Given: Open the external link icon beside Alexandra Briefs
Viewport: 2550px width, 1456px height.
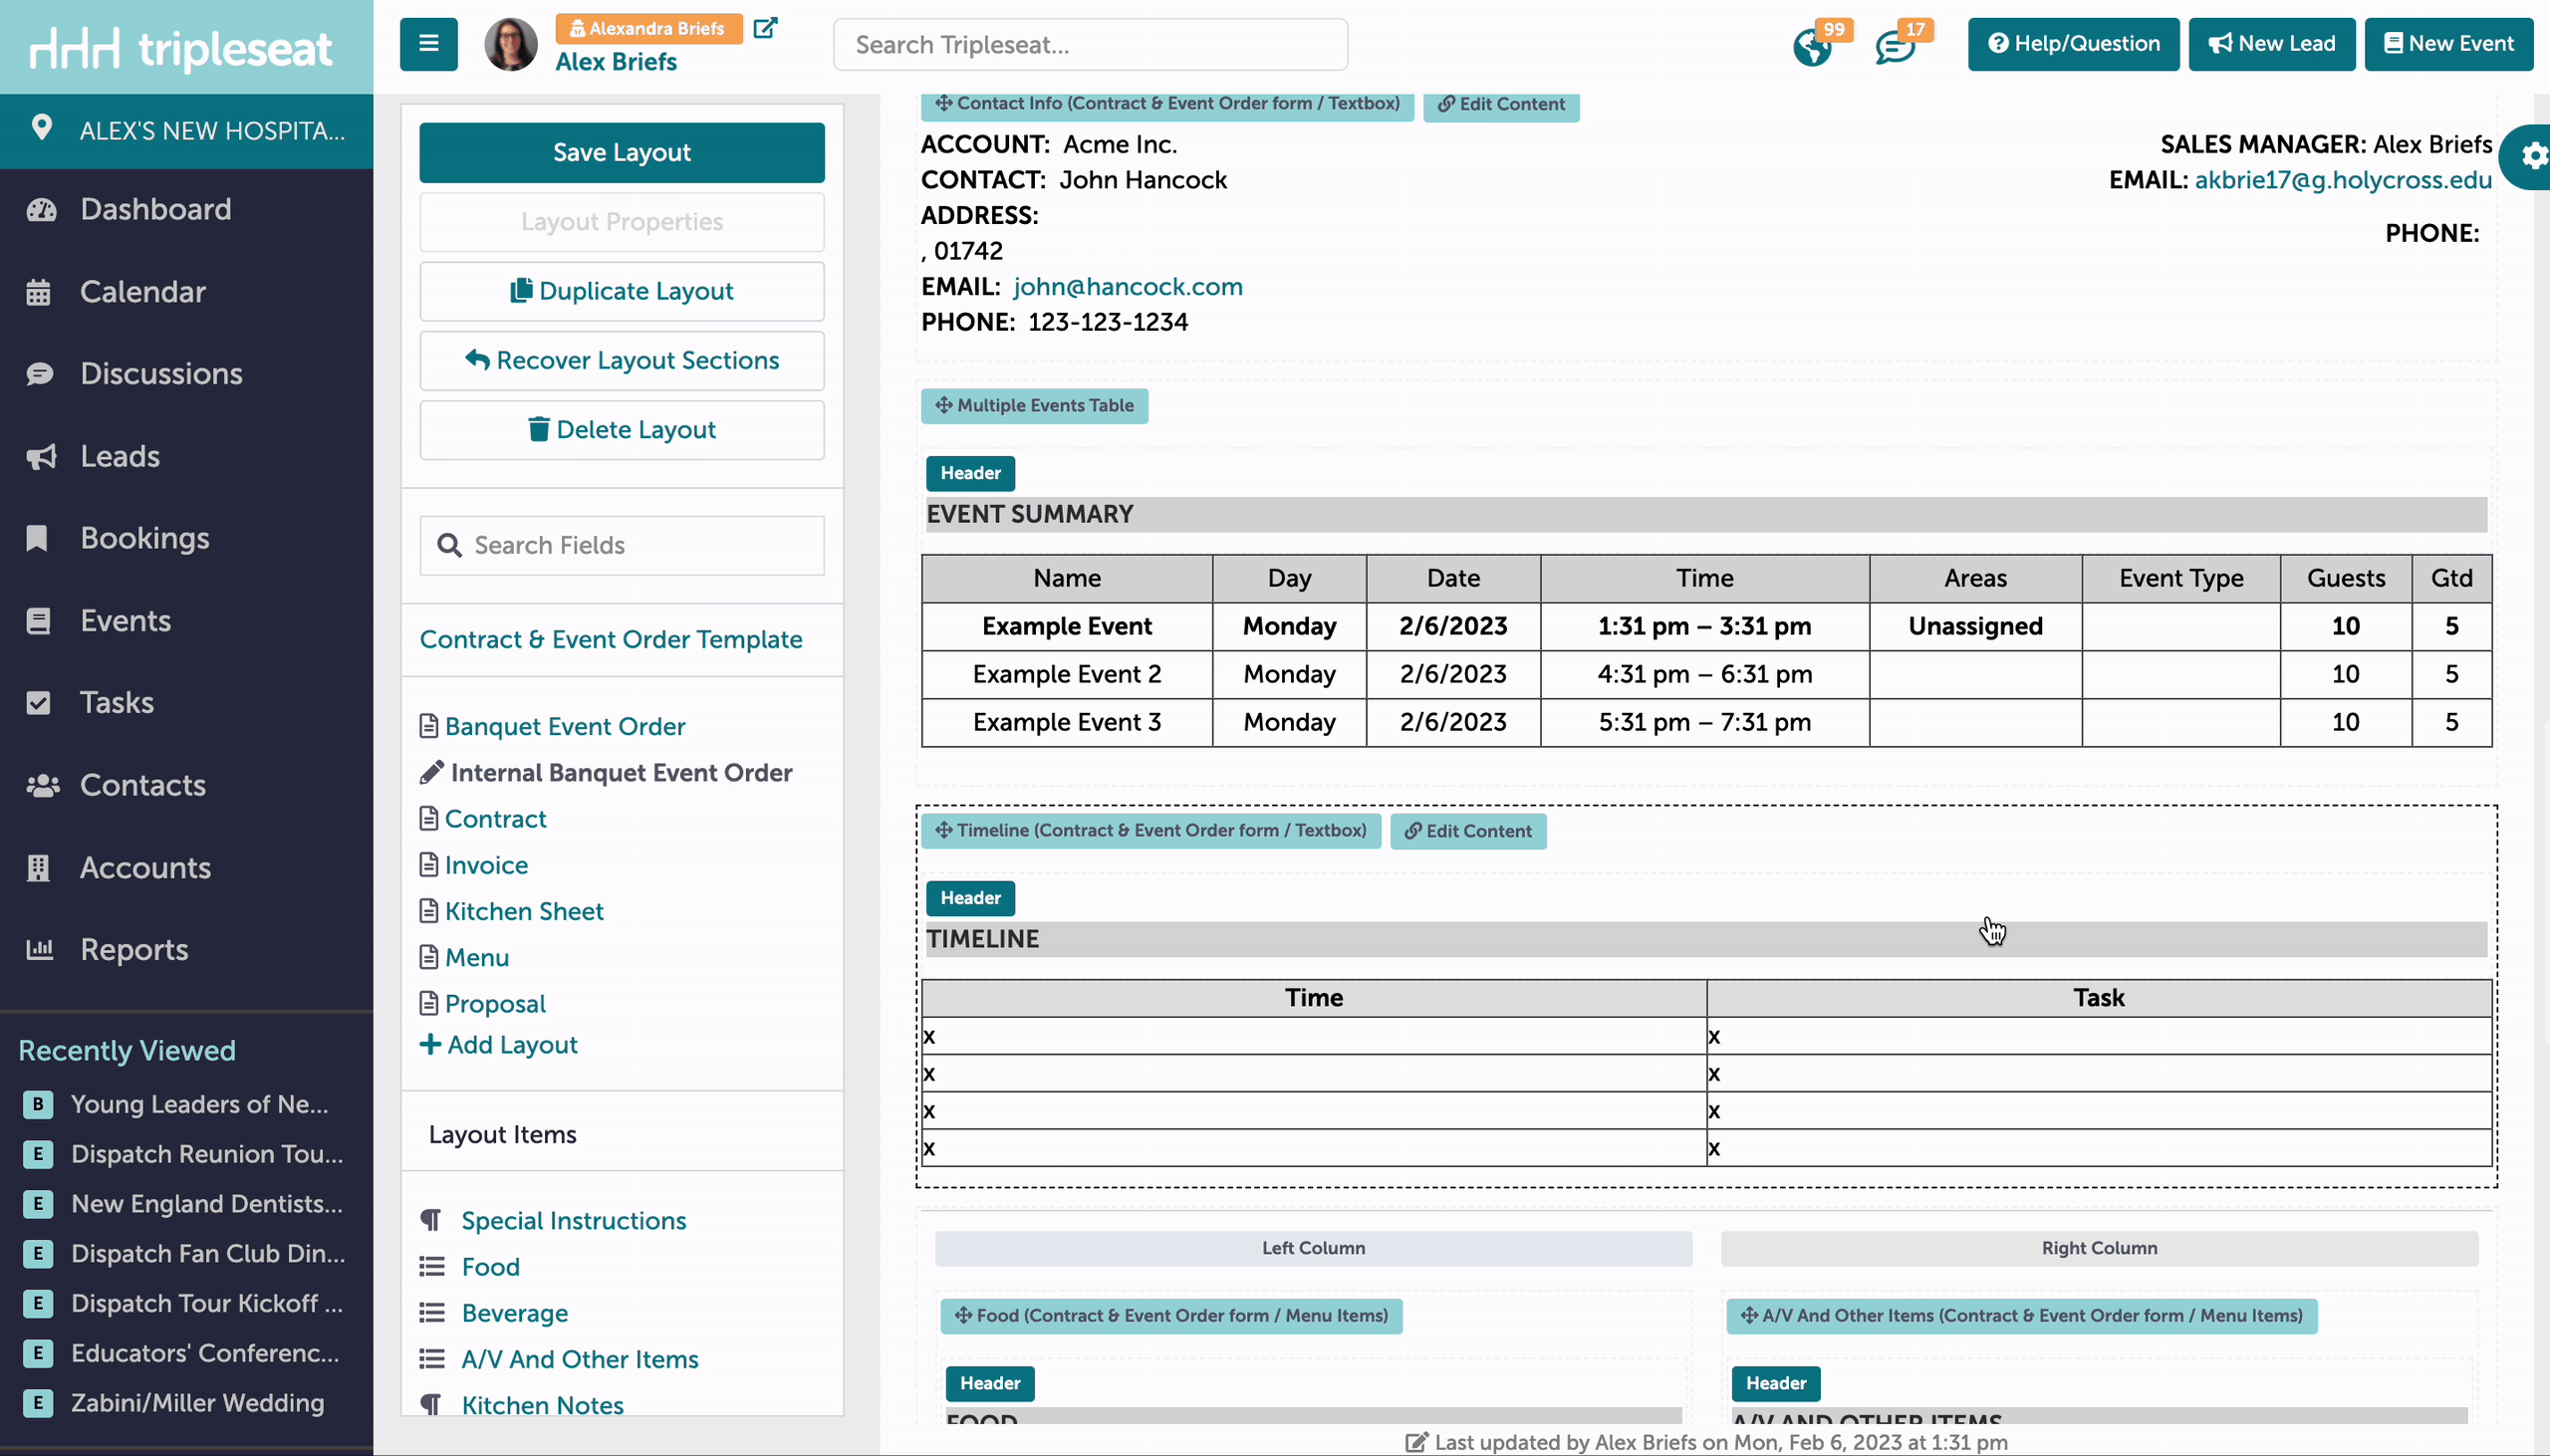Looking at the screenshot, I should tap(765, 28).
